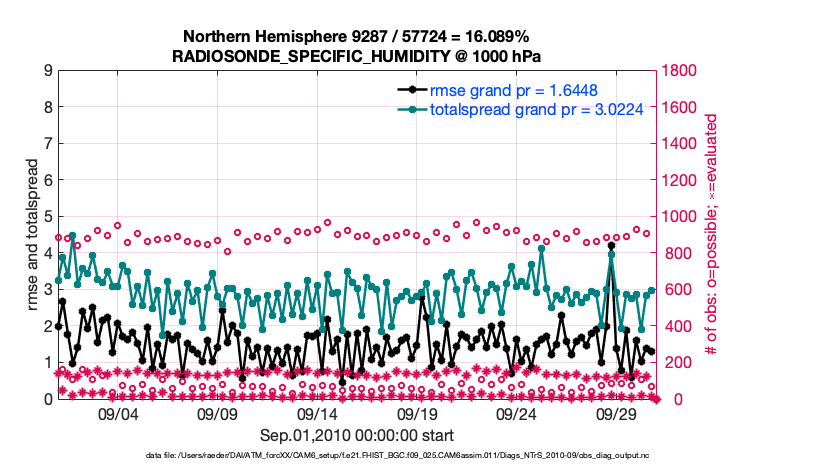Select the 09/04 date tick label

[119, 414]
